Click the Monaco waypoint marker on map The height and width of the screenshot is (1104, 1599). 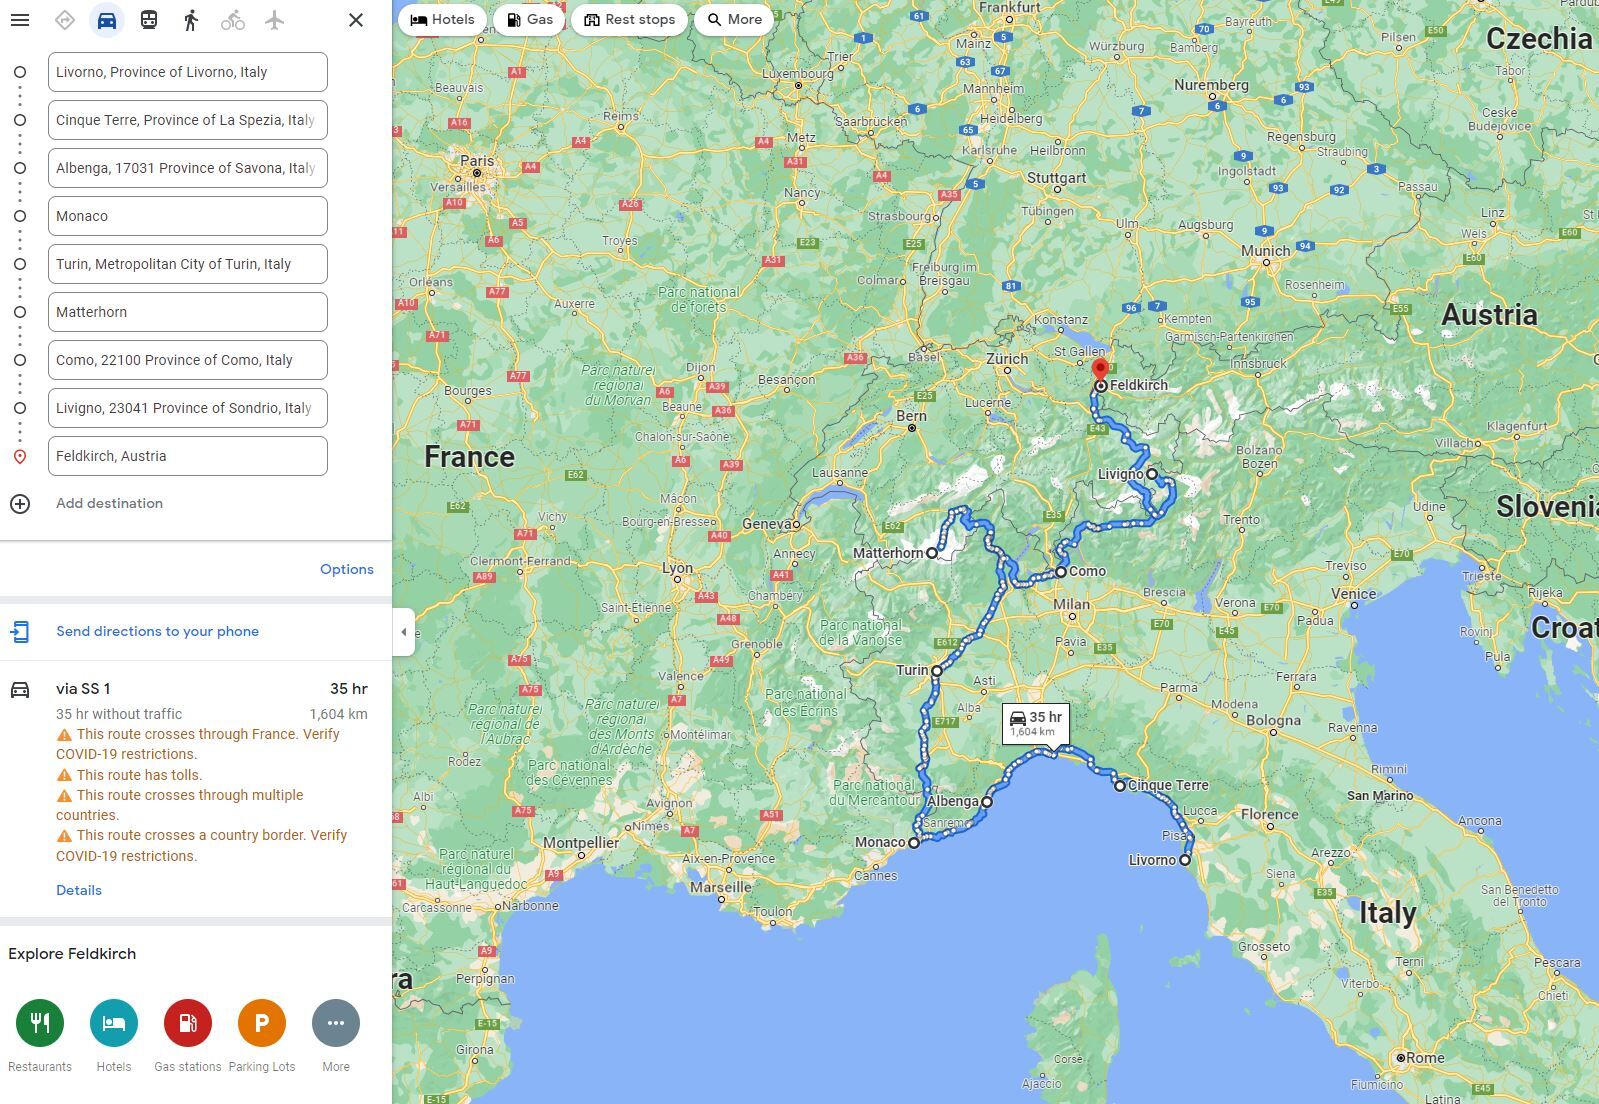point(914,843)
